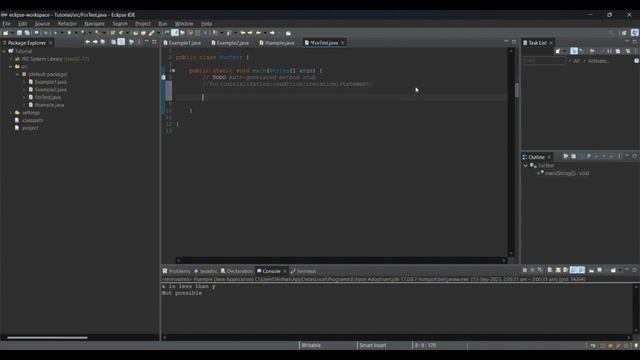Open the Java perspective icon
The height and width of the screenshot is (360, 640).
635,33
